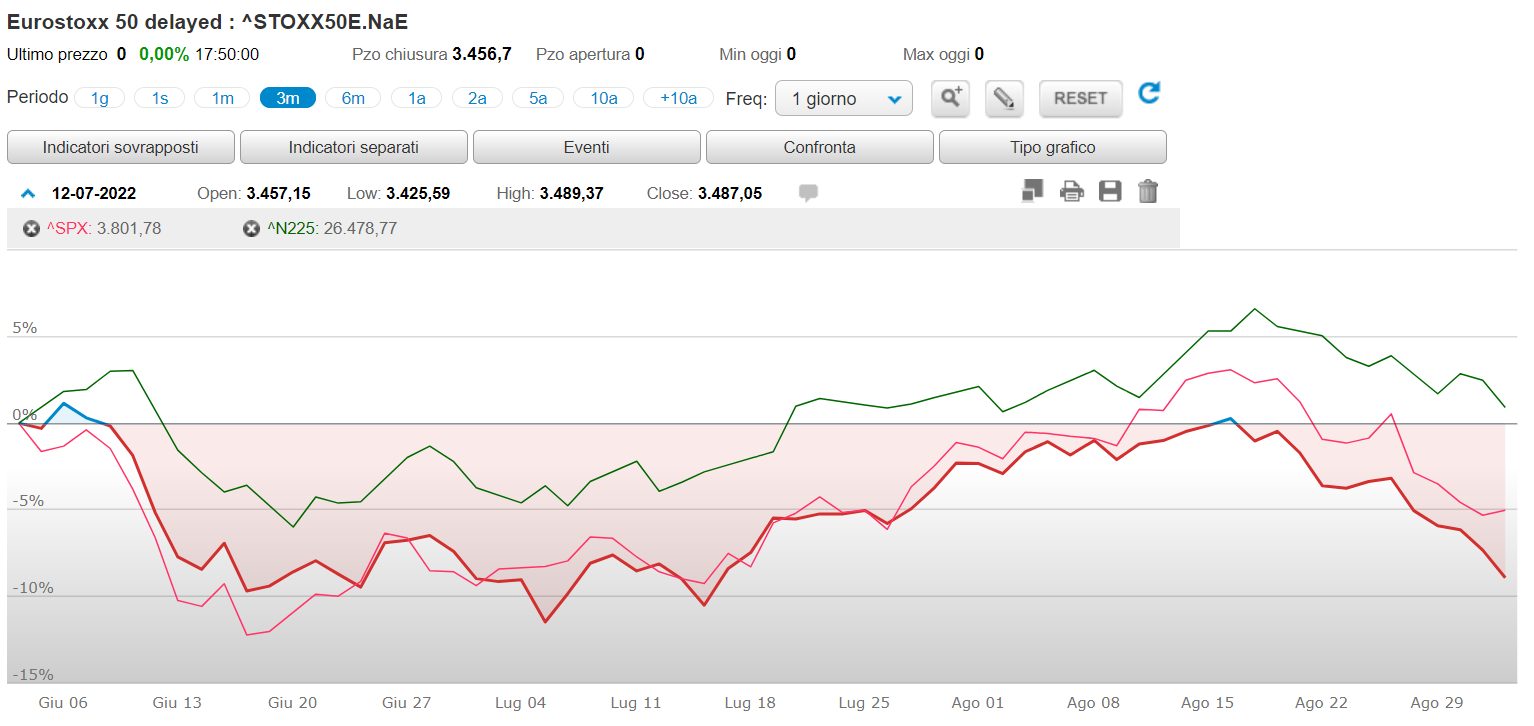Viewport: 1534px width, 726px height.
Task: Set period to 1g
Action: [100, 98]
